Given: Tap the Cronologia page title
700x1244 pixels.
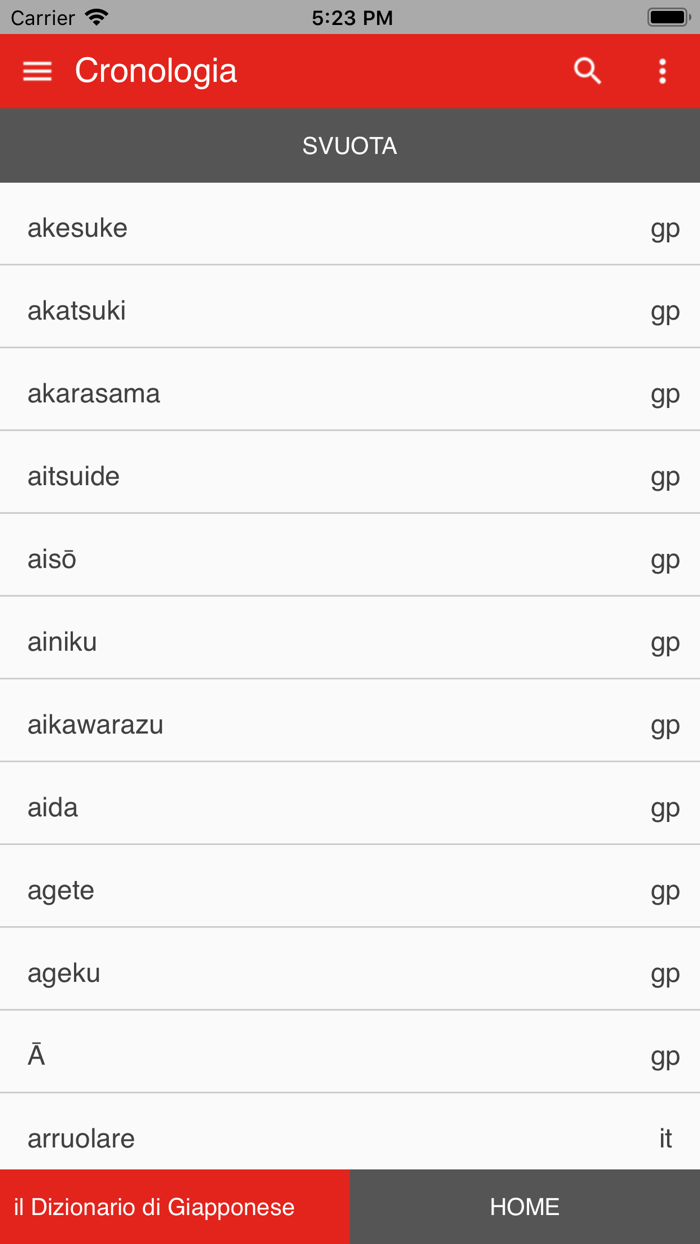Looking at the screenshot, I should coord(156,71).
